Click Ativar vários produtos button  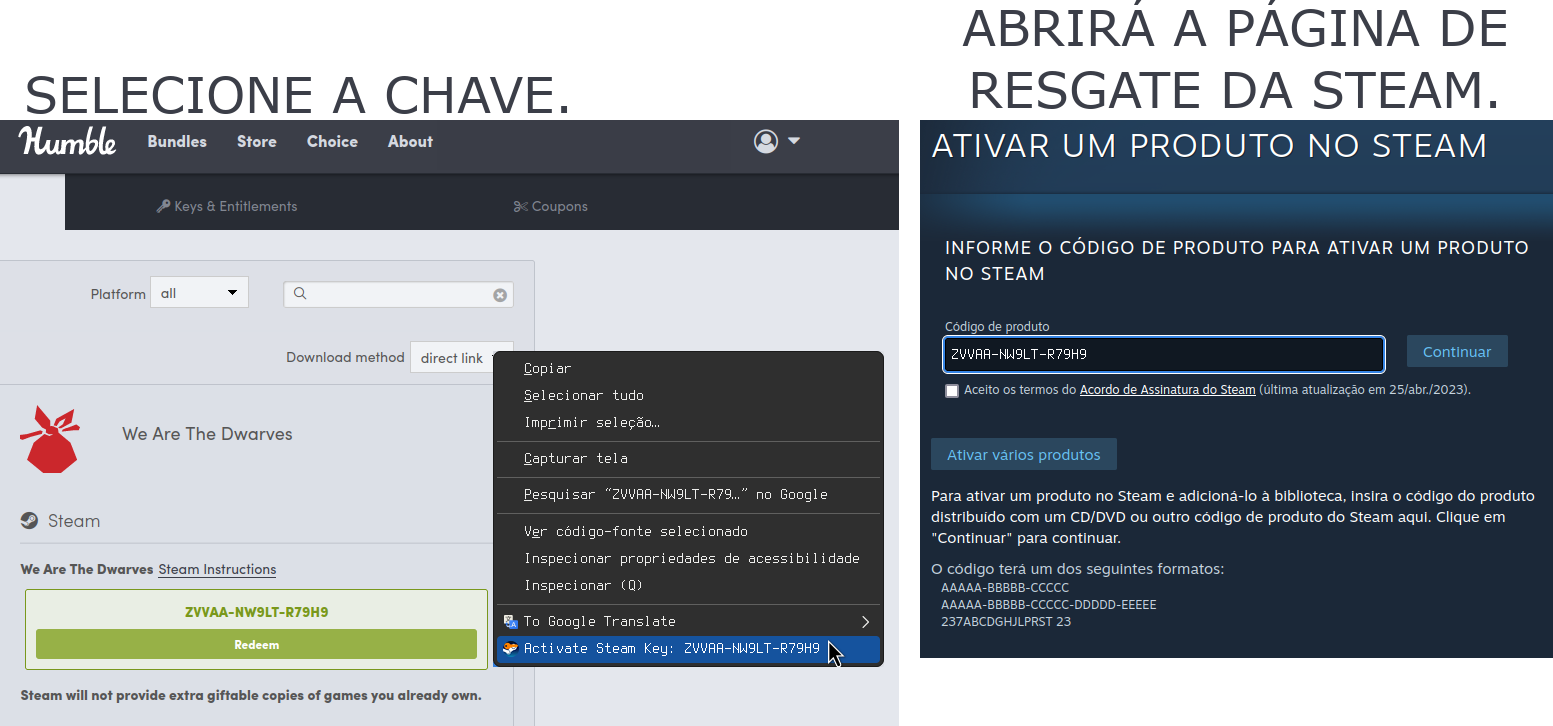1024,454
